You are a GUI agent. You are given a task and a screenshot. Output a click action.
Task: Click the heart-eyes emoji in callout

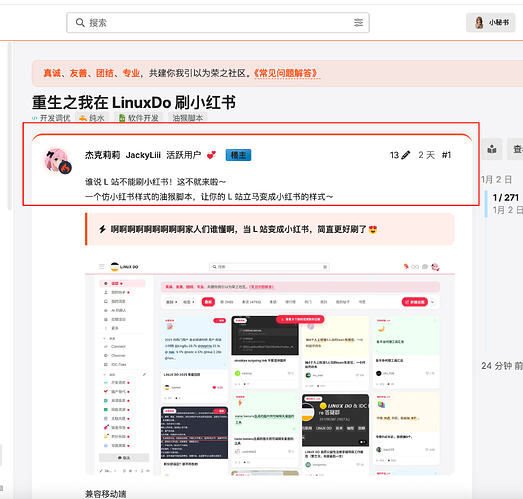tap(373, 229)
